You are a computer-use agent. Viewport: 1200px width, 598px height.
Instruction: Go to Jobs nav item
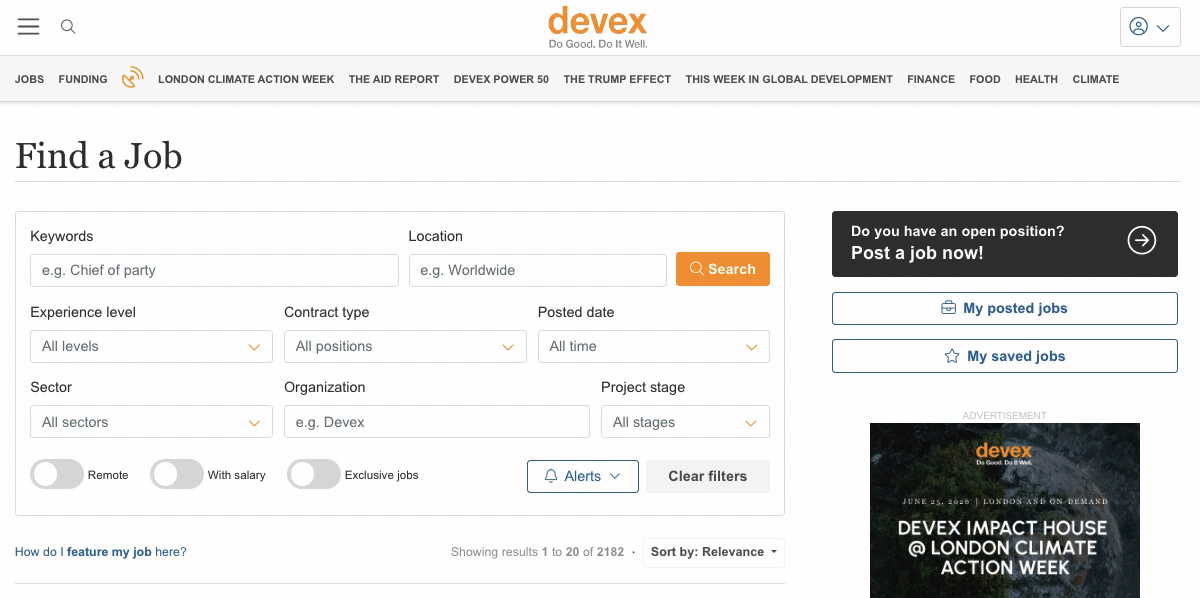(x=30, y=79)
